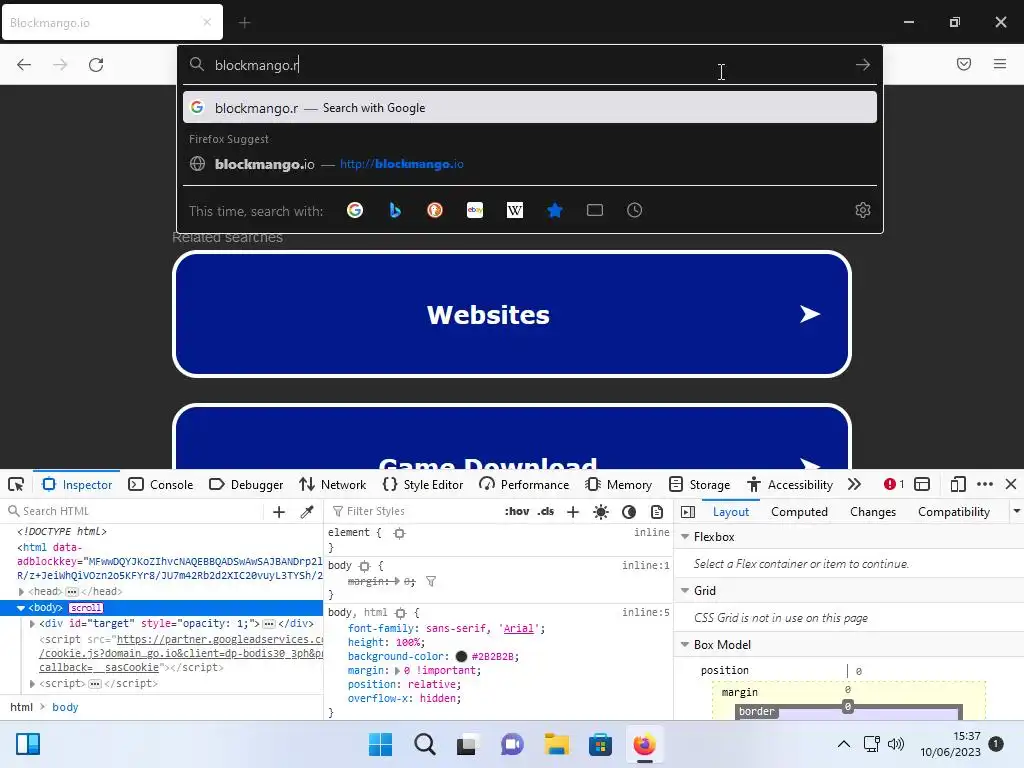Expand the head element node
The width and height of the screenshot is (1024, 768).
22,592
